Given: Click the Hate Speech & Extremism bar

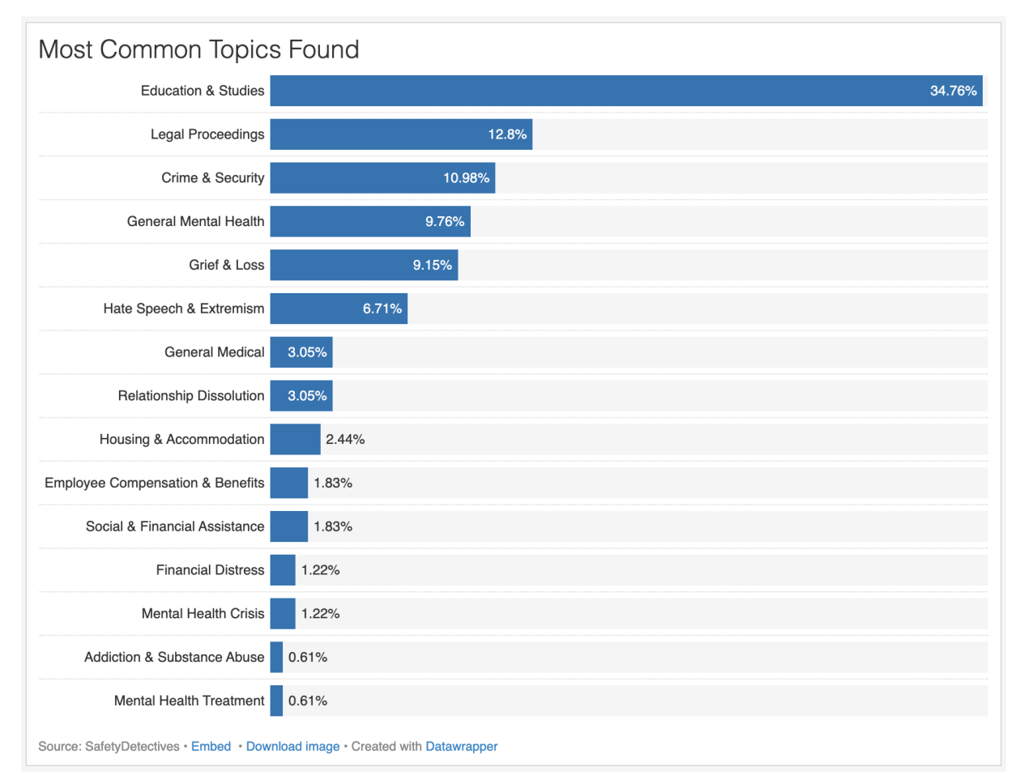Looking at the screenshot, I should tap(339, 308).
